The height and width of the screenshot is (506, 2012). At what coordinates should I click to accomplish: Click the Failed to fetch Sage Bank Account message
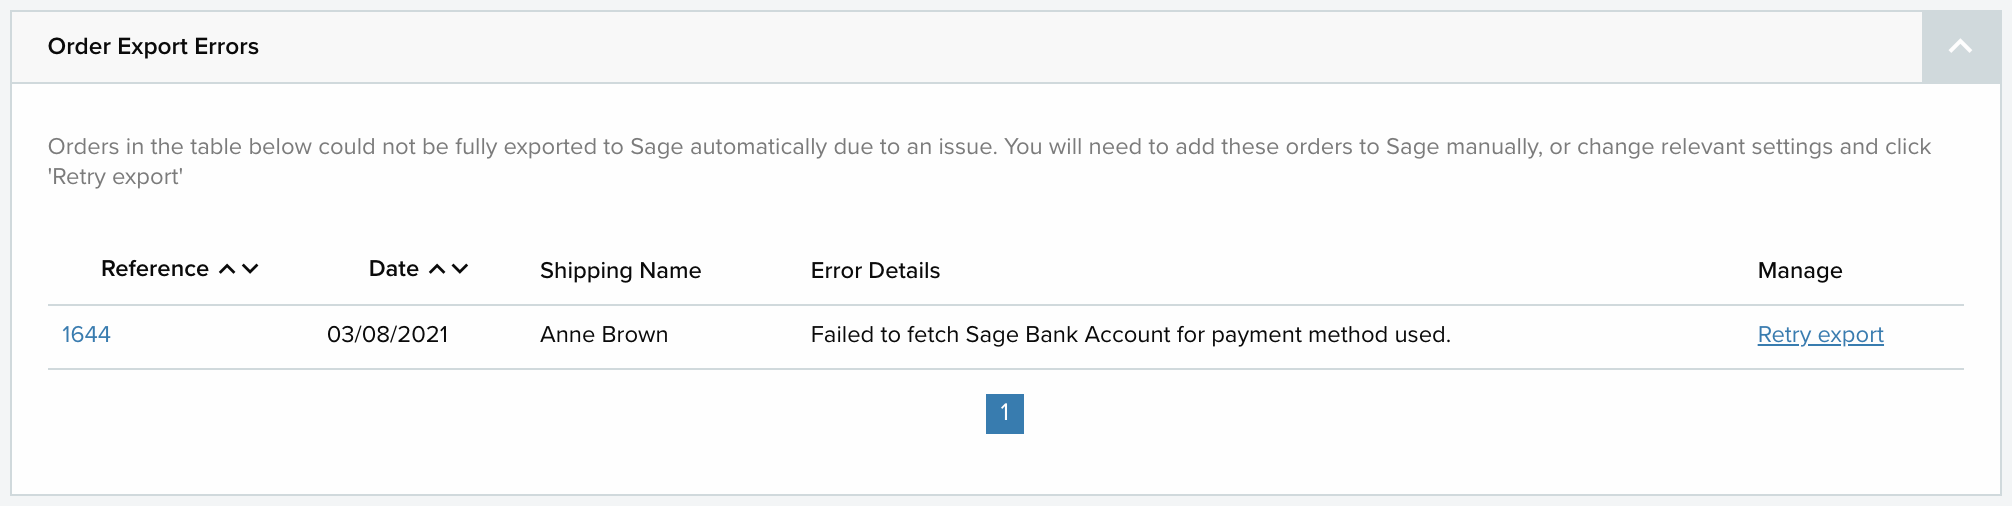(1130, 335)
